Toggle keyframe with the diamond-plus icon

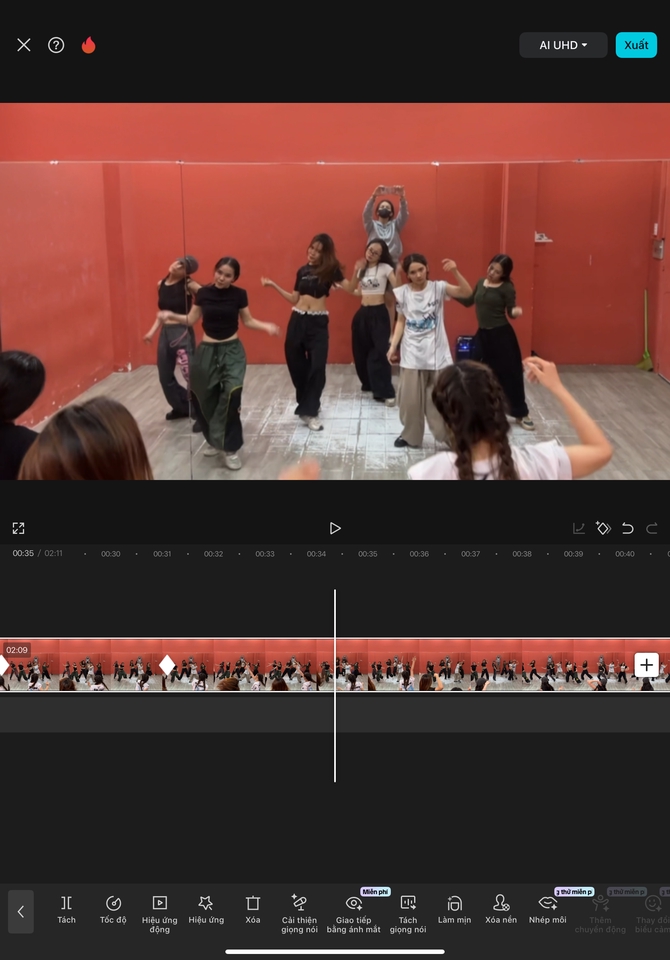click(603, 528)
